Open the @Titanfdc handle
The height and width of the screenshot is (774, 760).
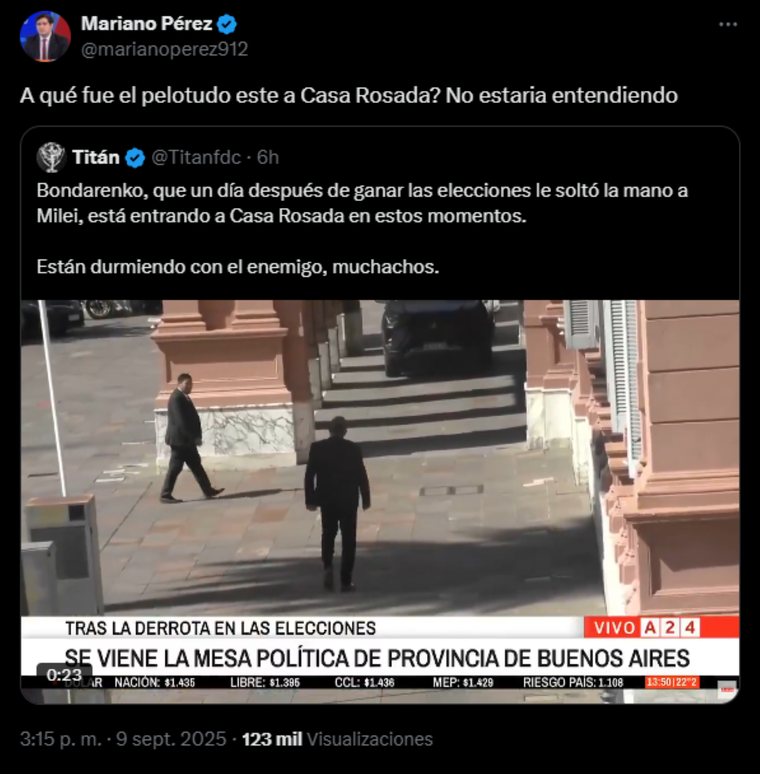click(196, 157)
